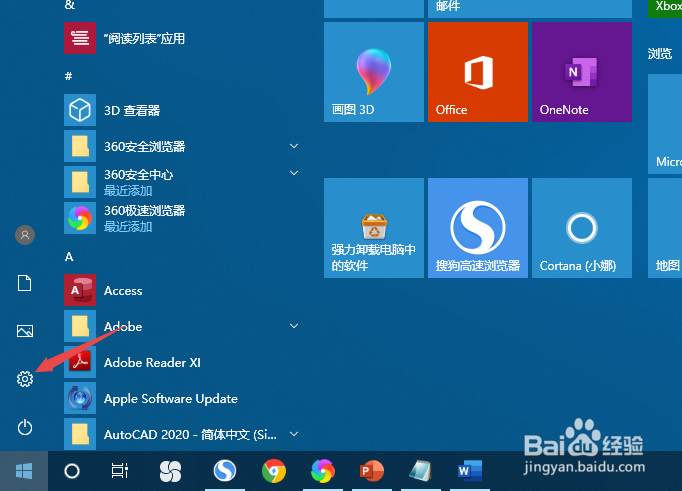Click the '浏览' tile group heading

pyautogui.click(x=660, y=53)
